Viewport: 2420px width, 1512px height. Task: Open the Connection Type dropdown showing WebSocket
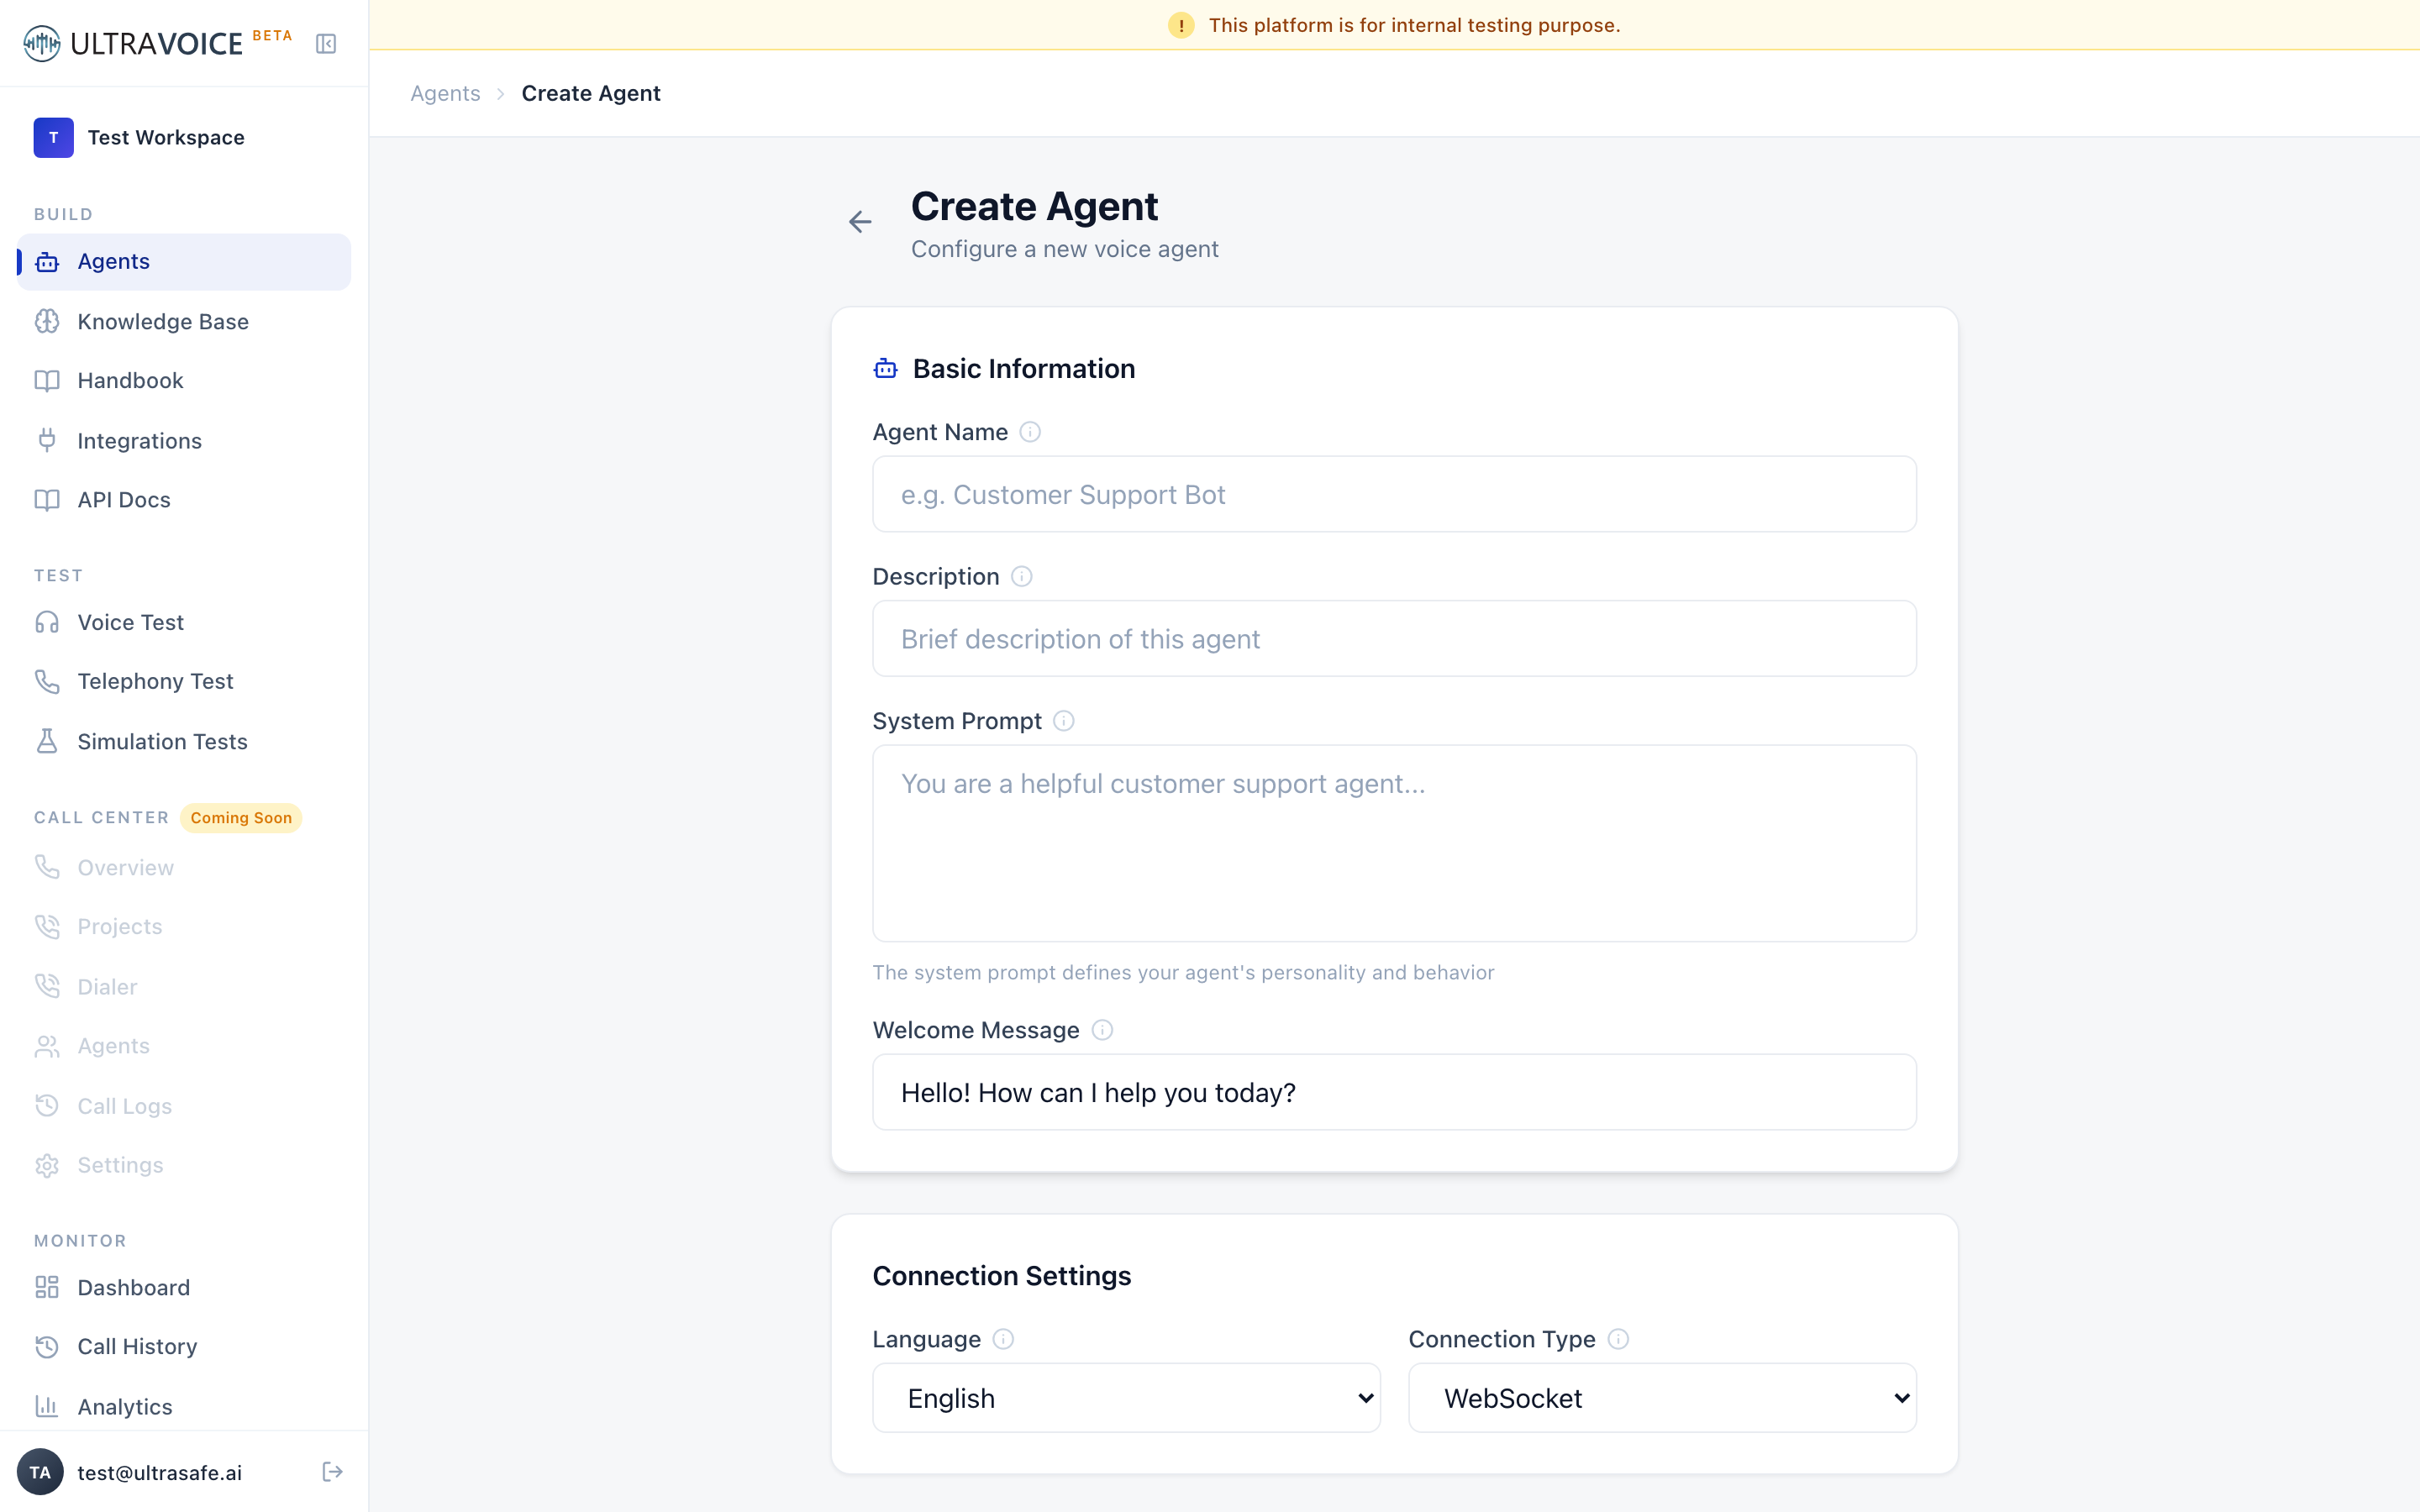click(x=1662, y=1398)
